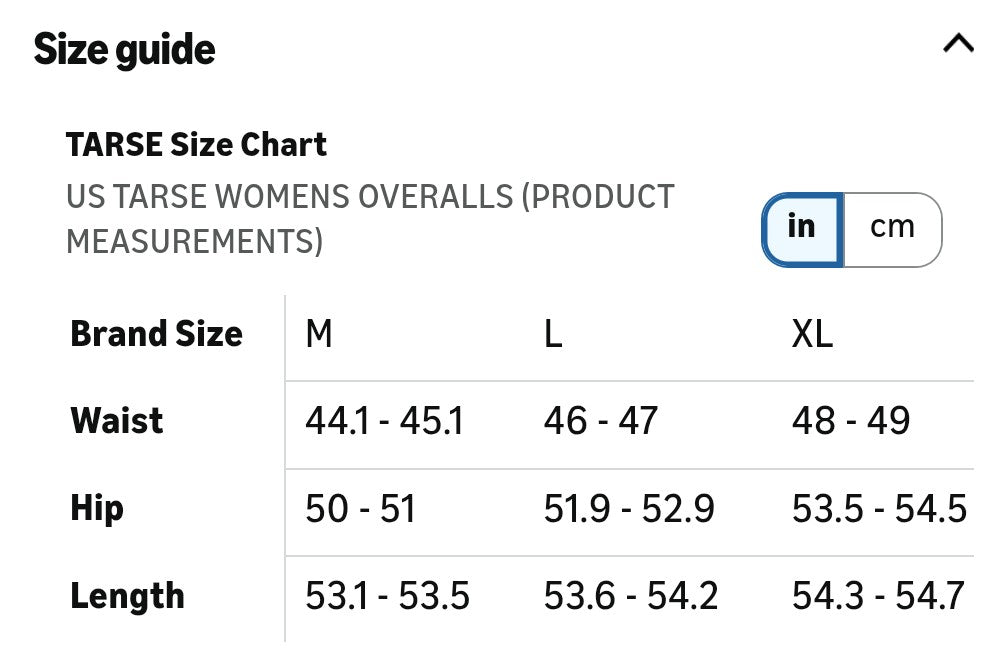Click the XL hip value 53.5 - 54.5
The height and width of the screenshot is (648, 1008).
(x=879, y=509)
